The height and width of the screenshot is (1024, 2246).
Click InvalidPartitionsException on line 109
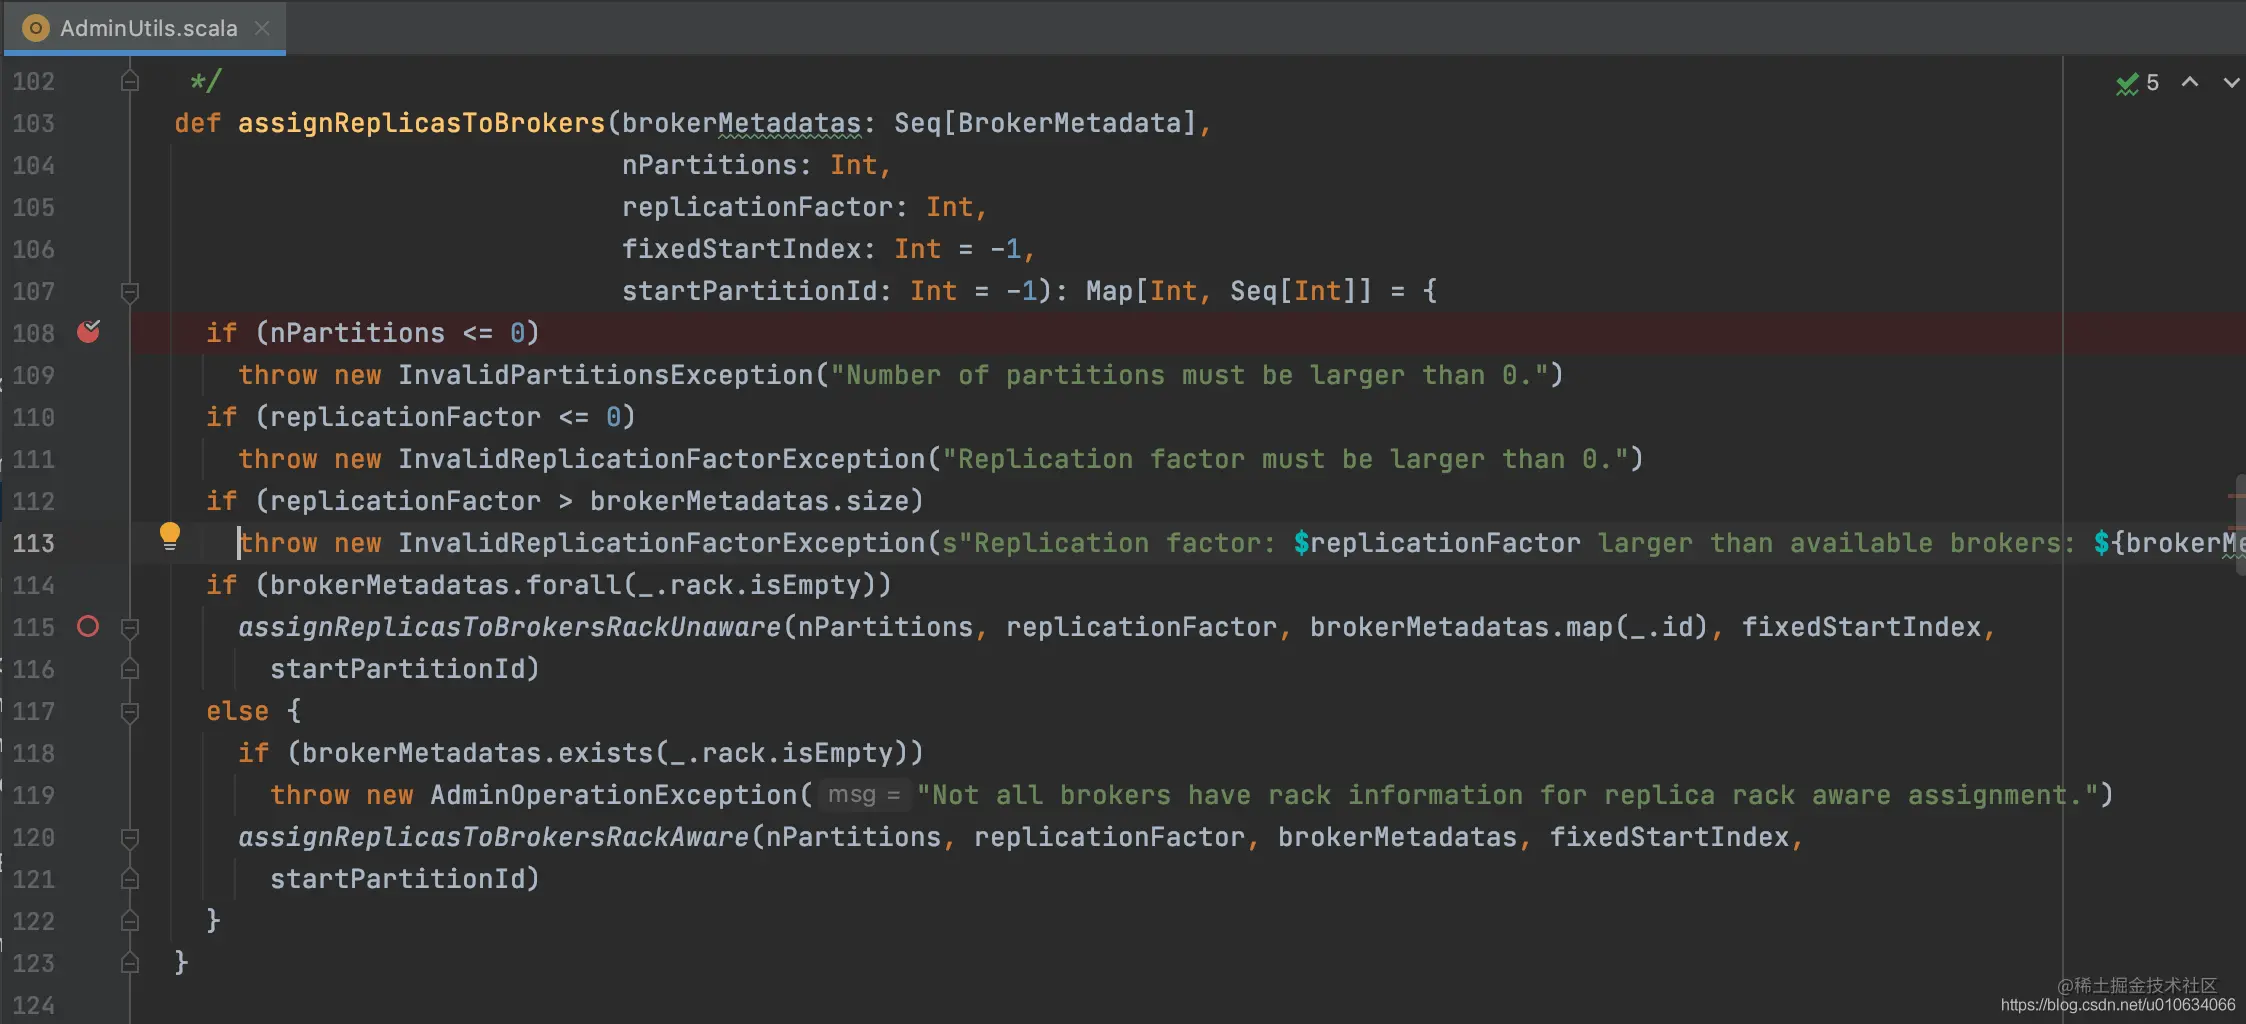pyautogui.click(x=606, y=375)
